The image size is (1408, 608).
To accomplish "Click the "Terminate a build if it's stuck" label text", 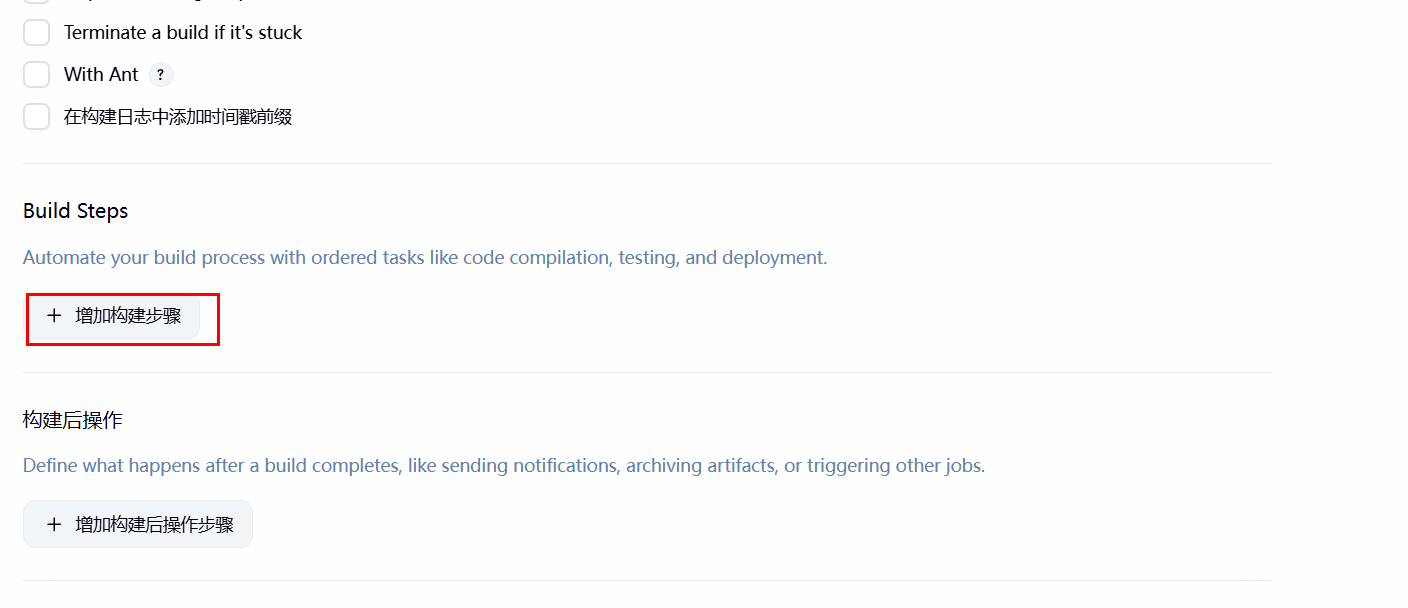I will (183, 33).
